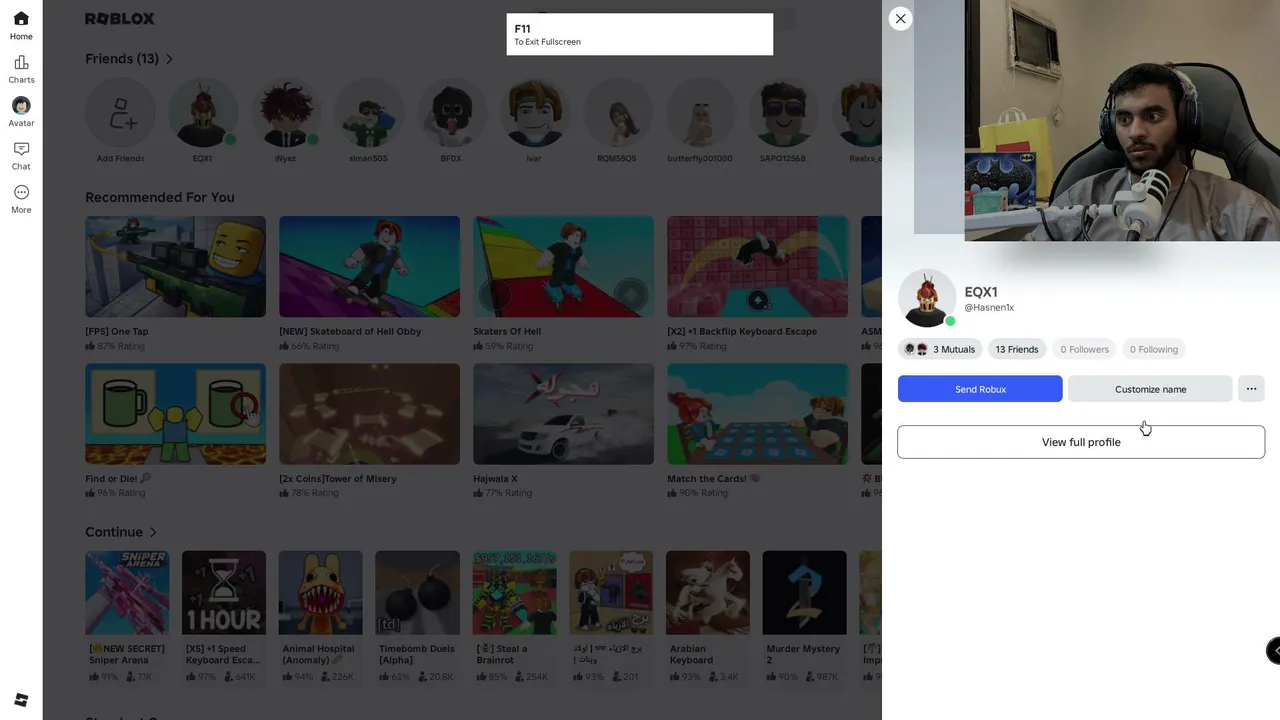Open friend butterfly001000's avatar
The image size is (1280, 720).
pyautogui.click(x=700, y=113)
